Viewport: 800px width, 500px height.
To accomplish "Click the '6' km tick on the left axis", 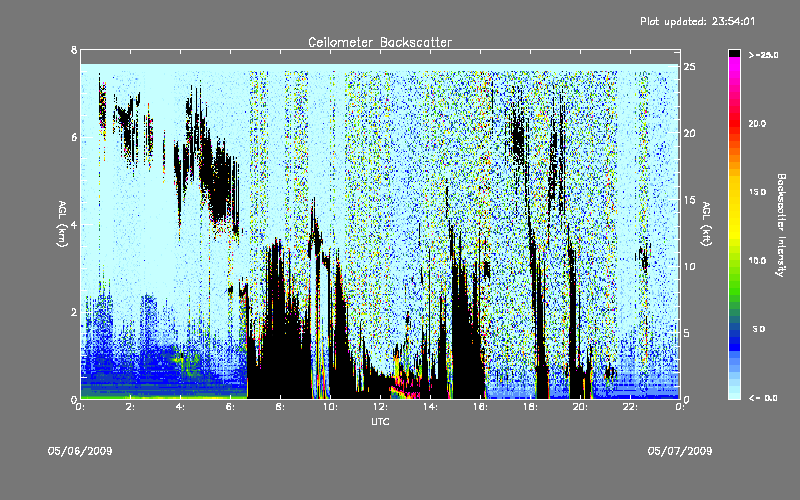I will tap(74, 137).
